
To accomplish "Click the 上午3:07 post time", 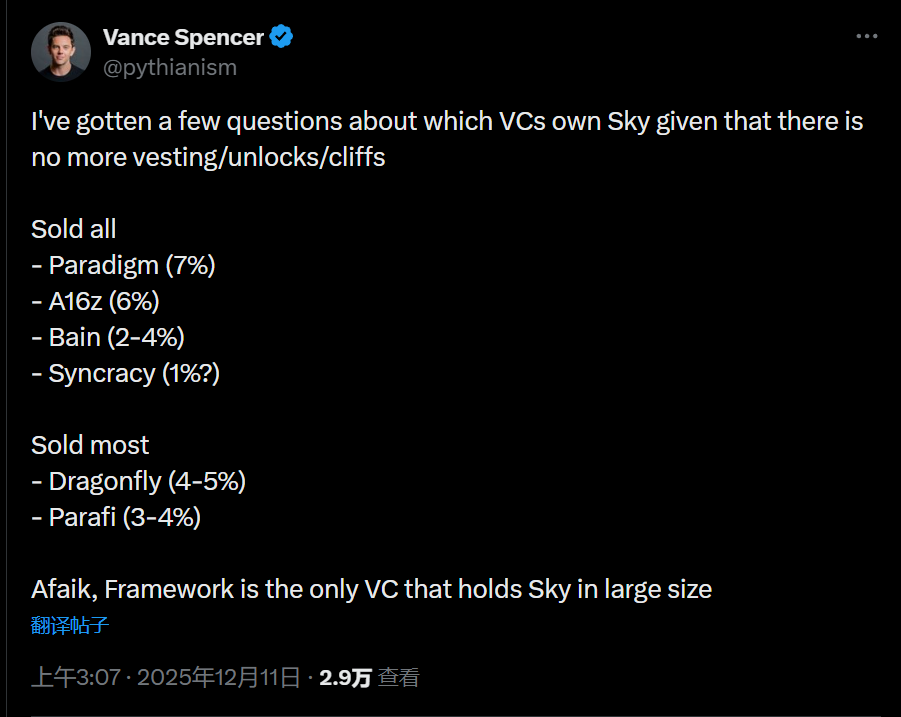I will [x=75, y=678].
